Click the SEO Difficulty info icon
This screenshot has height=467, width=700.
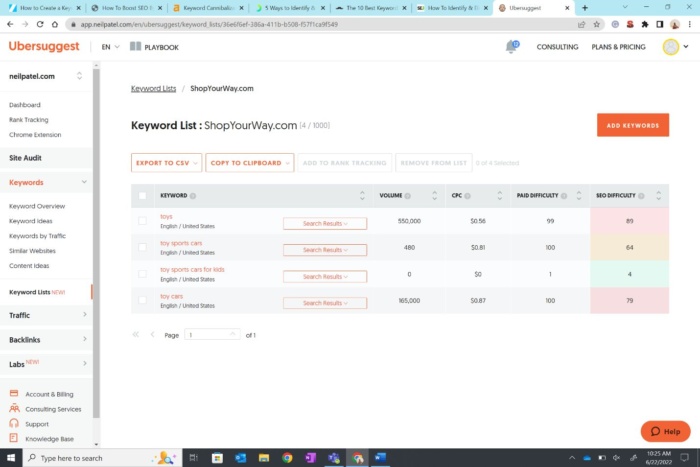pos(641,196)
